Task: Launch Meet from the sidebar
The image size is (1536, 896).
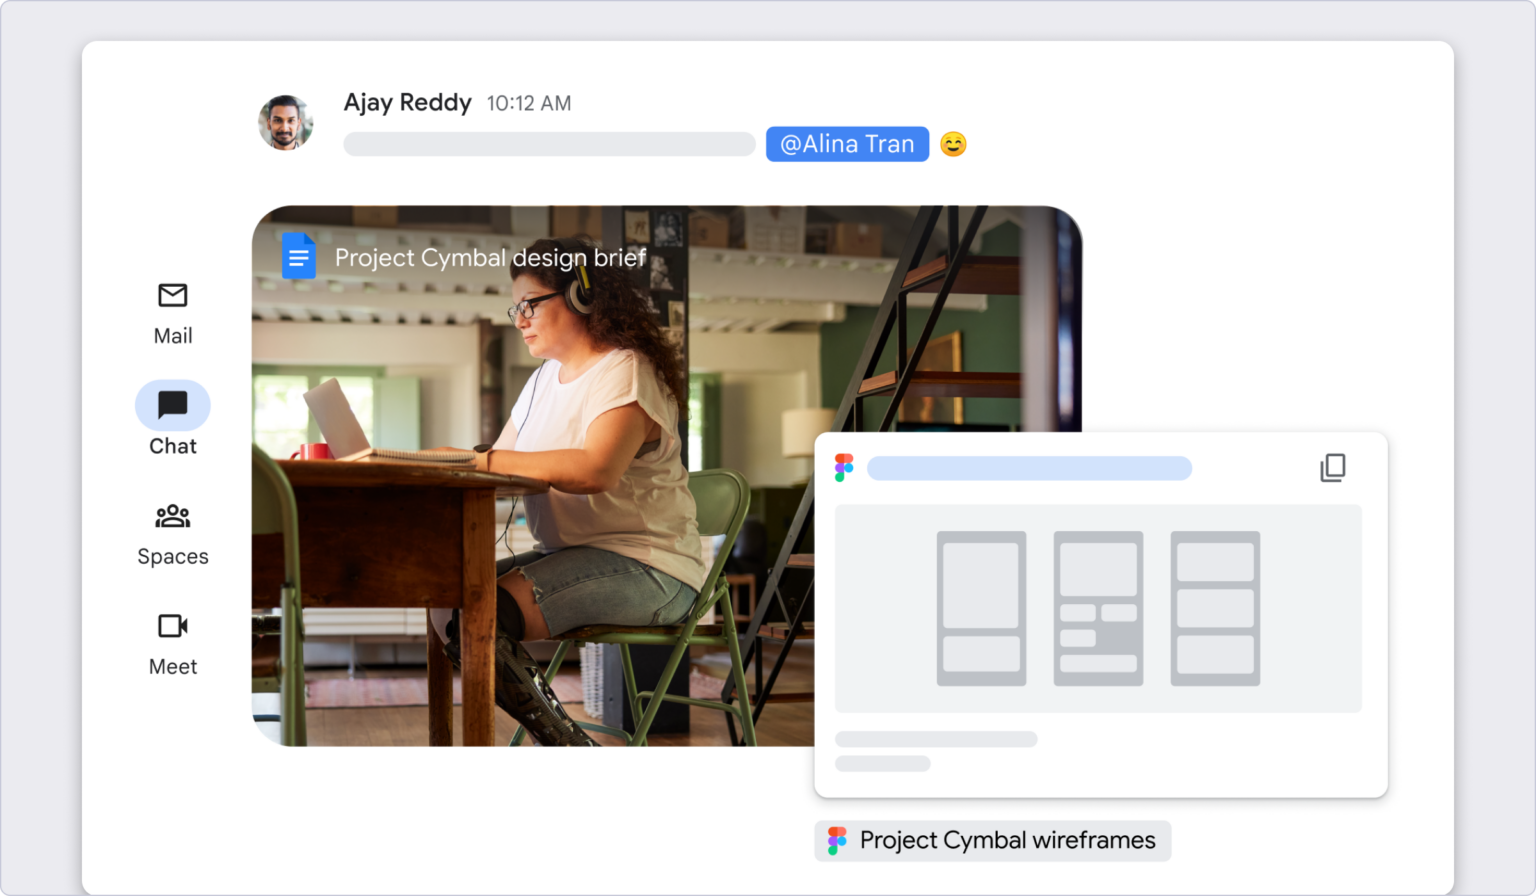Action: (172, 642)
